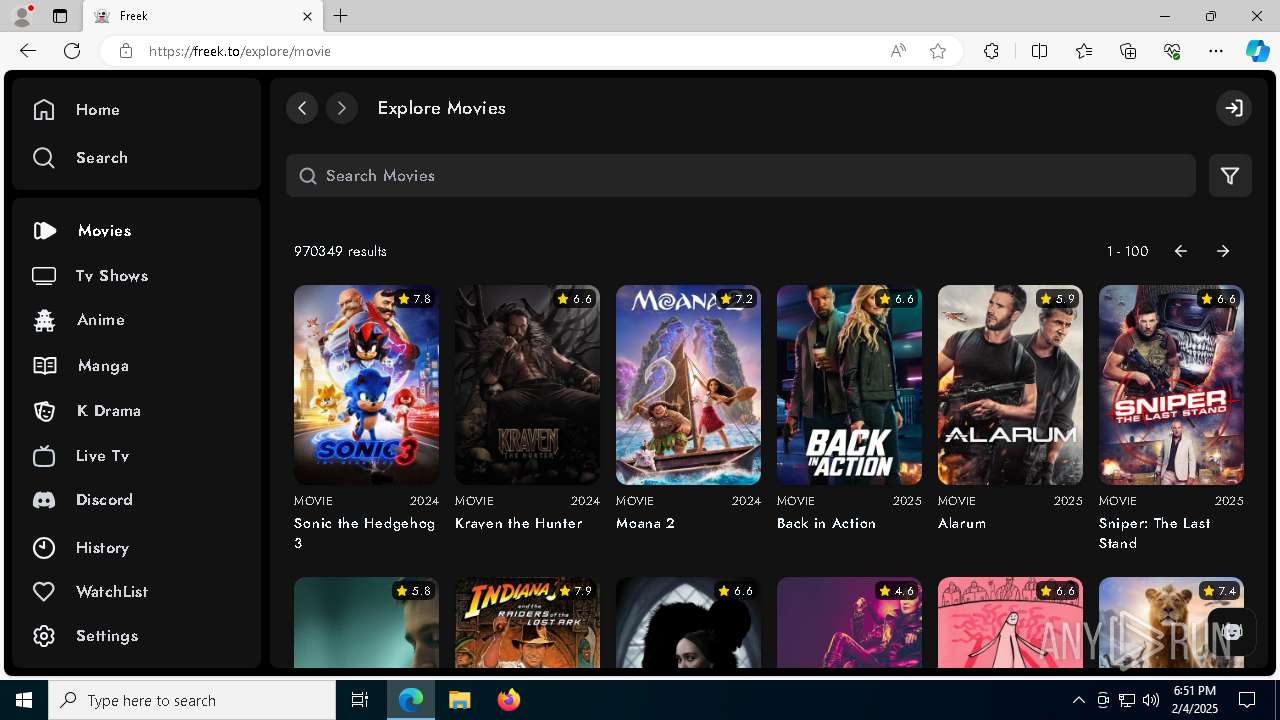Screen dimensions: 1280x720
Task: Open the Home sidebar item
Action: click(76, 110)
